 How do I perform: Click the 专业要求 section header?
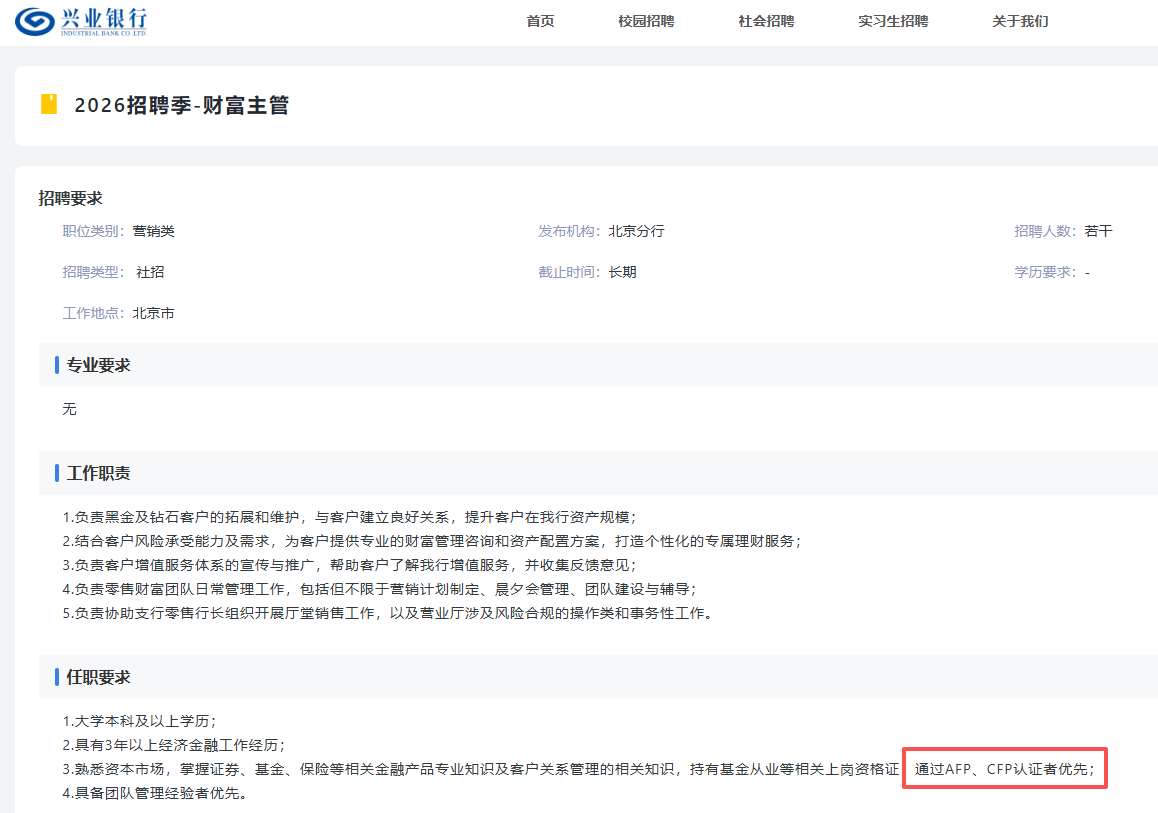(x=98, y=365)
